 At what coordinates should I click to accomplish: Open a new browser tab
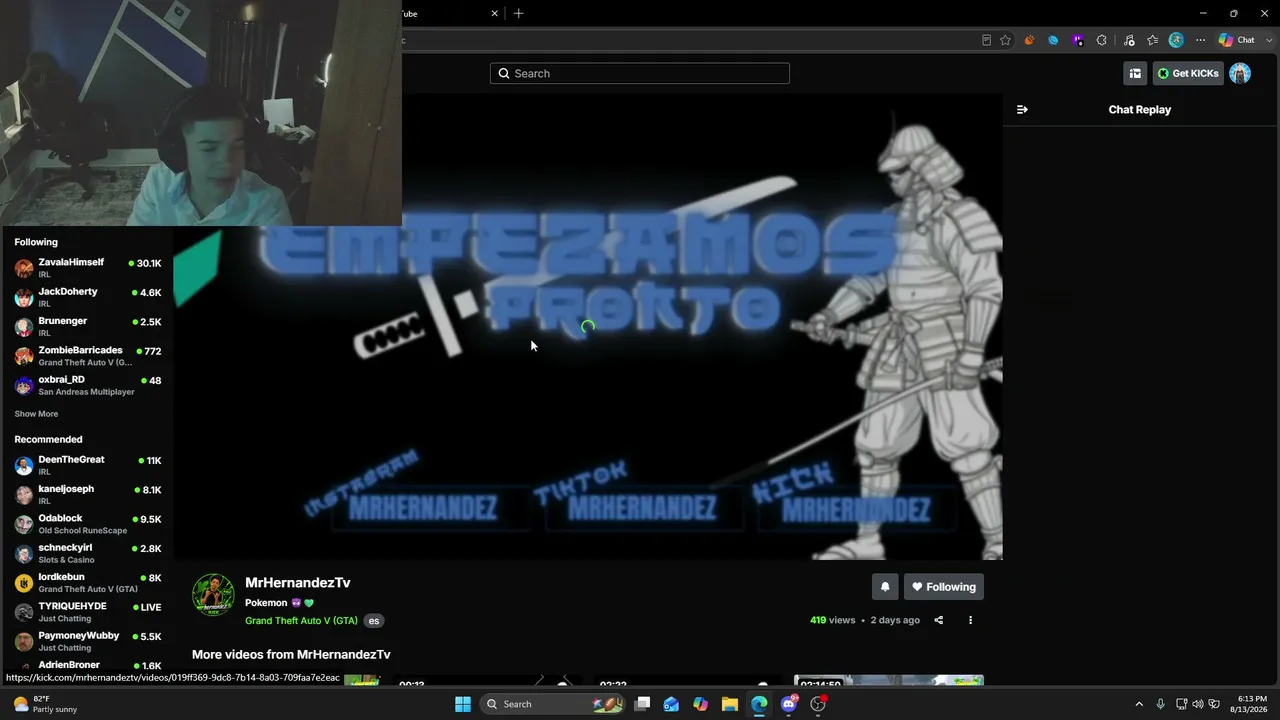coord(518,13)
